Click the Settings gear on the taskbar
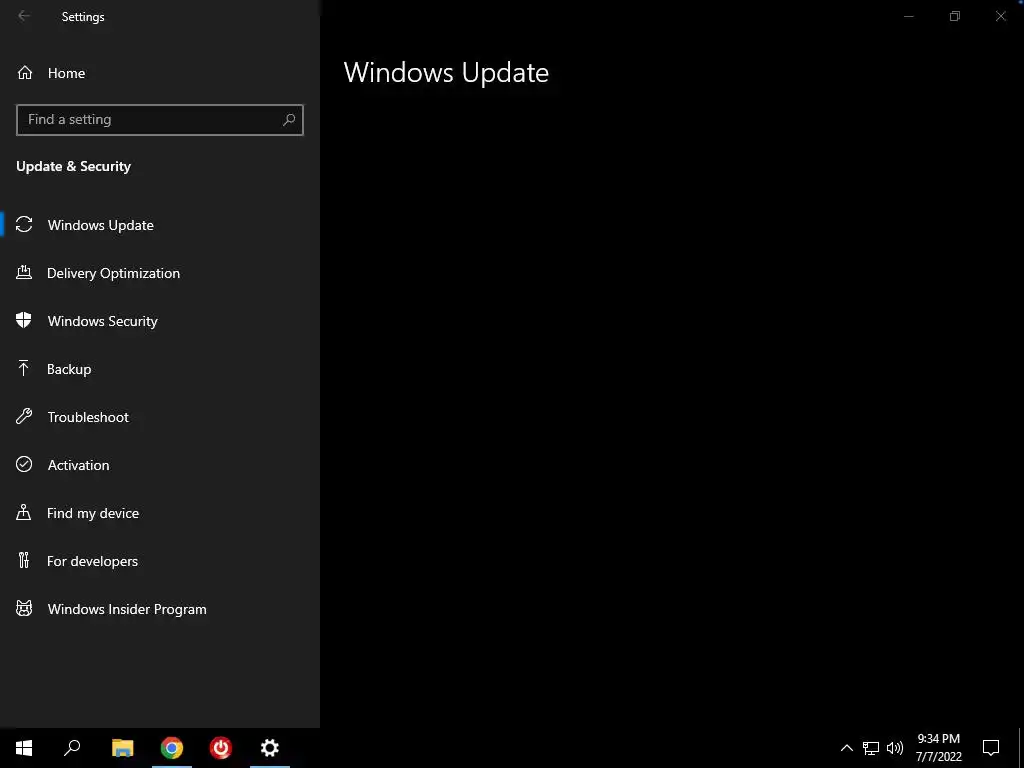The height and width of the screenshot is (768, 1024). click(270, 748)
